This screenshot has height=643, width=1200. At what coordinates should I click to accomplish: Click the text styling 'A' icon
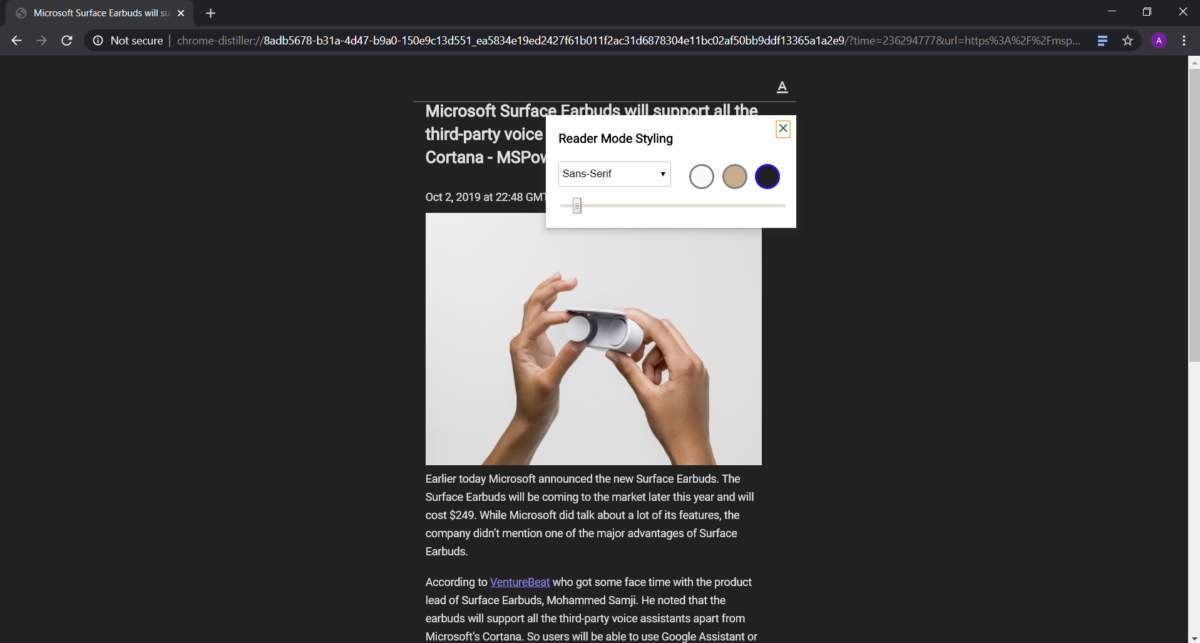pos(782,87)
